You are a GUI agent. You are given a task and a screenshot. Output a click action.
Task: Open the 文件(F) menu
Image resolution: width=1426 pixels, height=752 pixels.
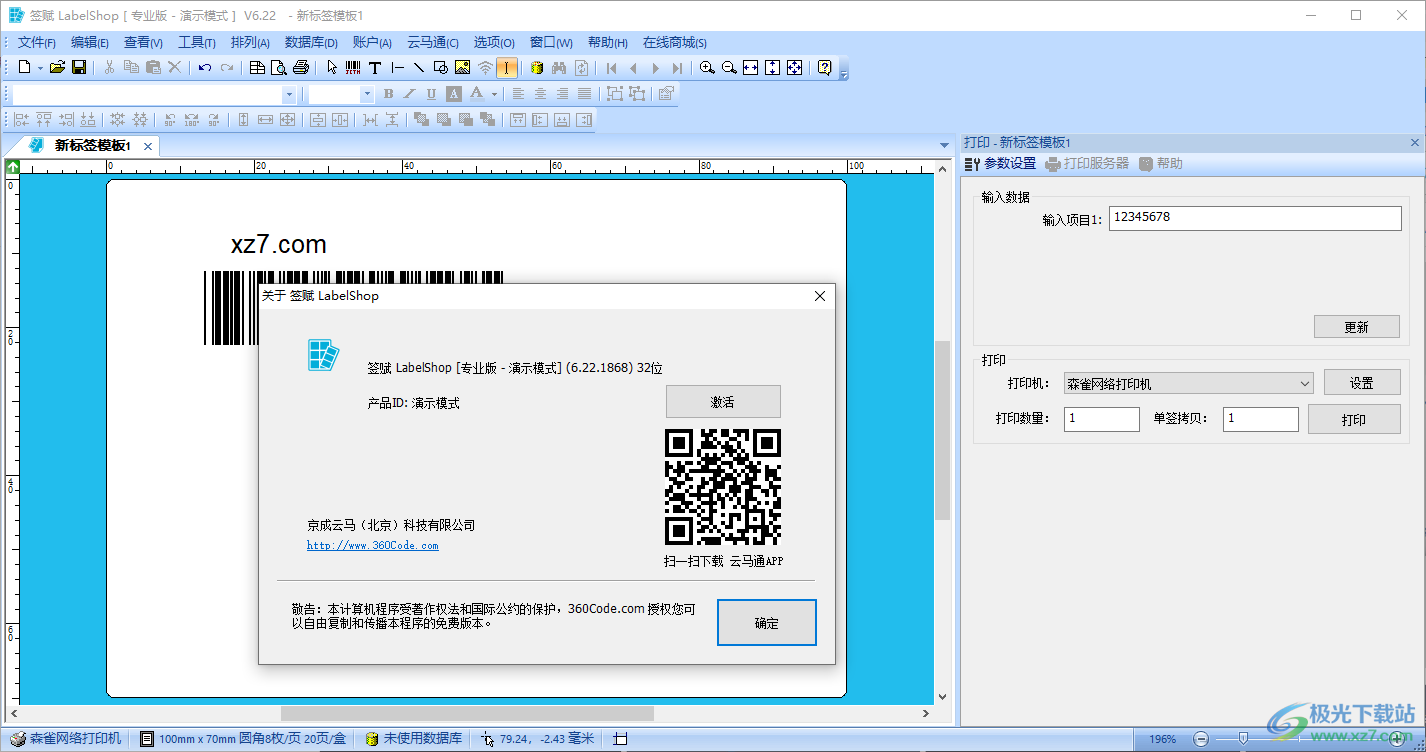coord(37,42)
